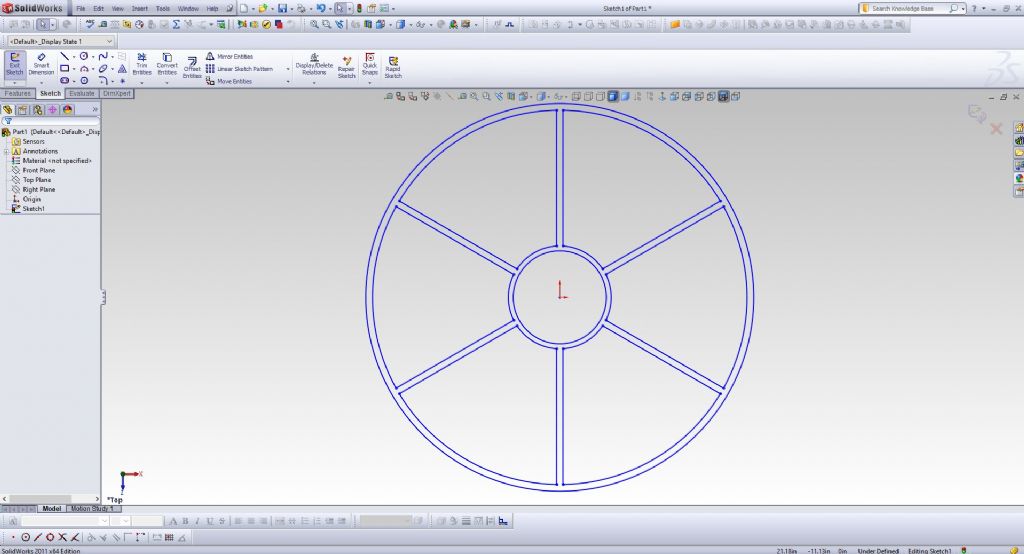Select the Line sketch tool

click(x=64, y=57)
